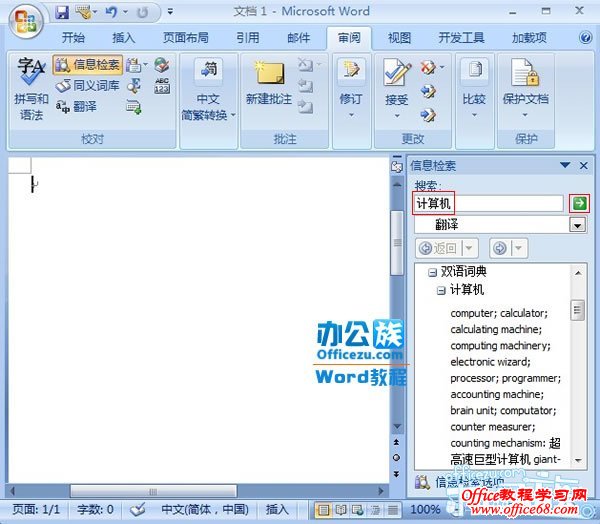The width and height of the screenshot is (600, 524).
Task: Click the results list scrollbar thumb
Action: [x=577, y=310]
